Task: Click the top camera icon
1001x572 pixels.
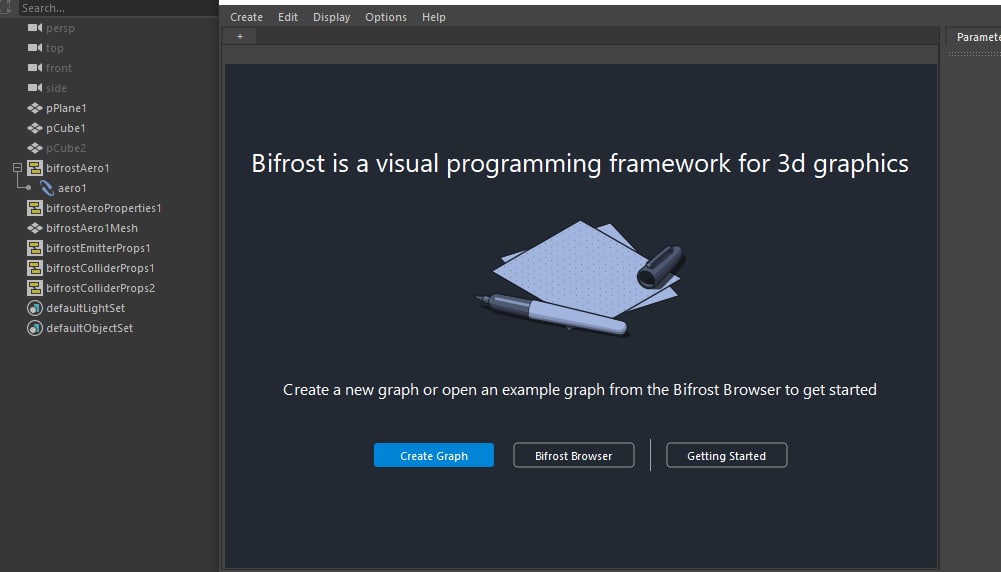Action: 35,48
